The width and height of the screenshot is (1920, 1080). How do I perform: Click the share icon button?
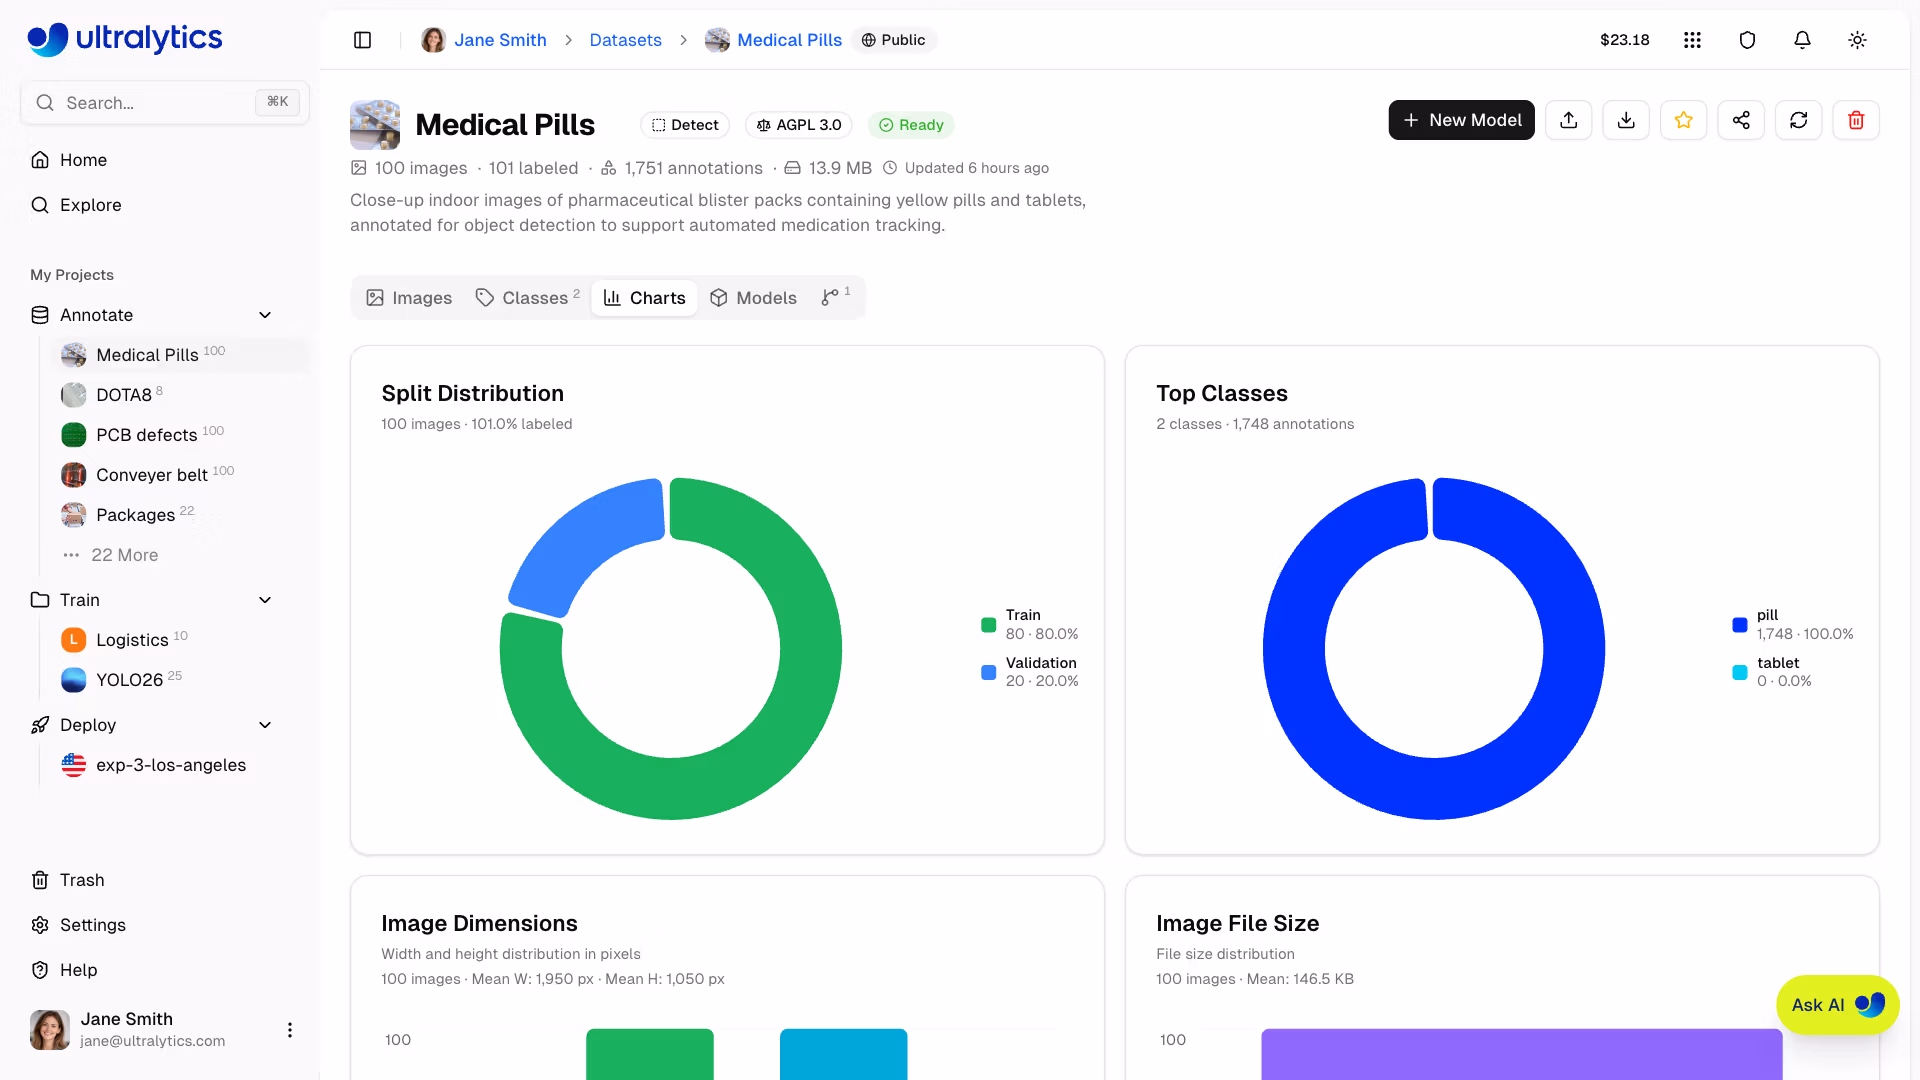coord(1741,120)
